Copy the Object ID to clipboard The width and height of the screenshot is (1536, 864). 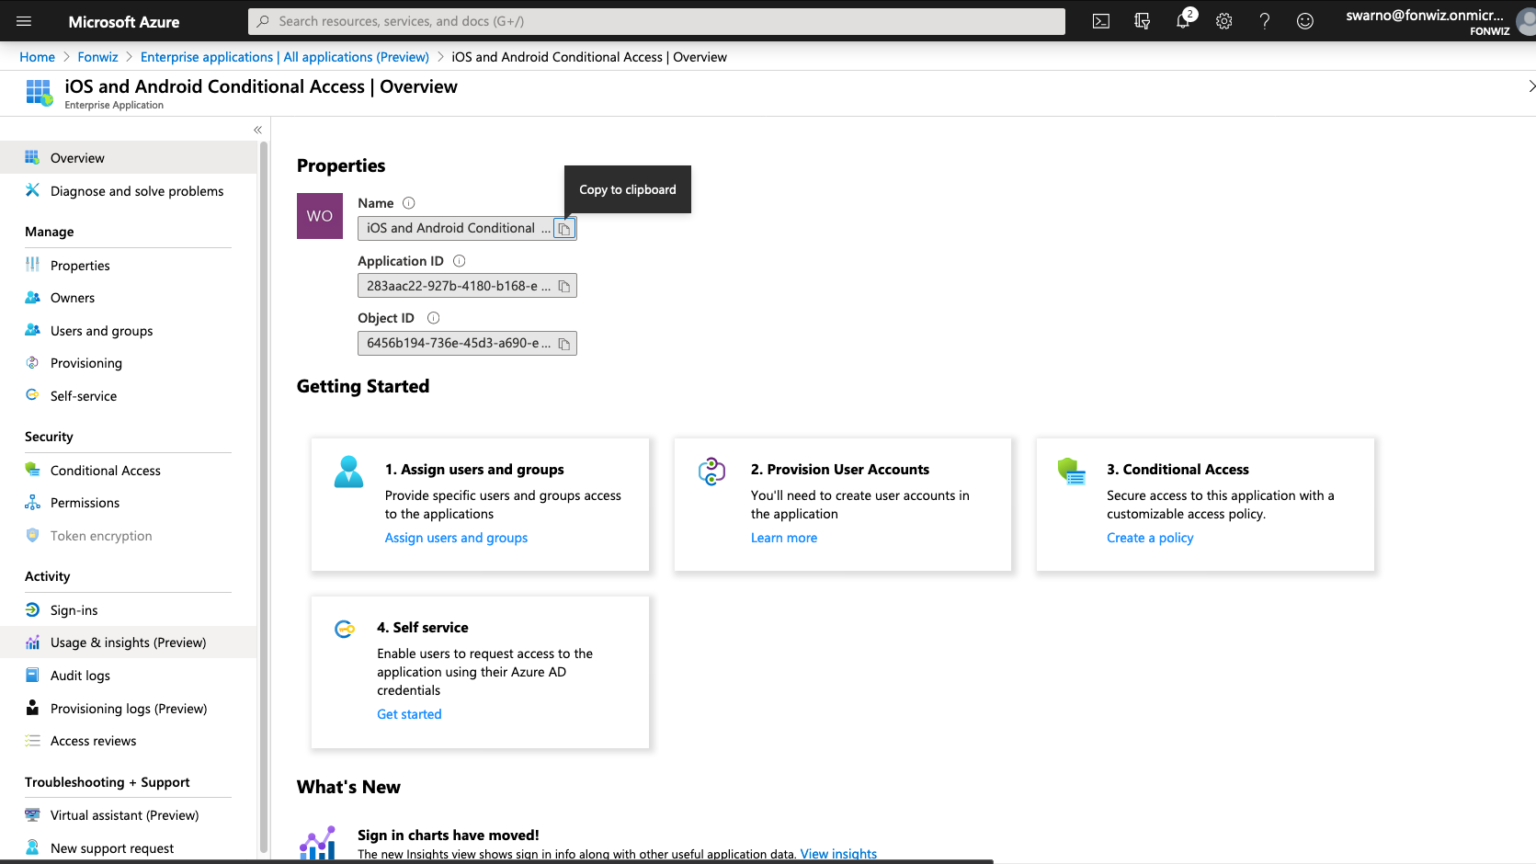click(564, 343)
